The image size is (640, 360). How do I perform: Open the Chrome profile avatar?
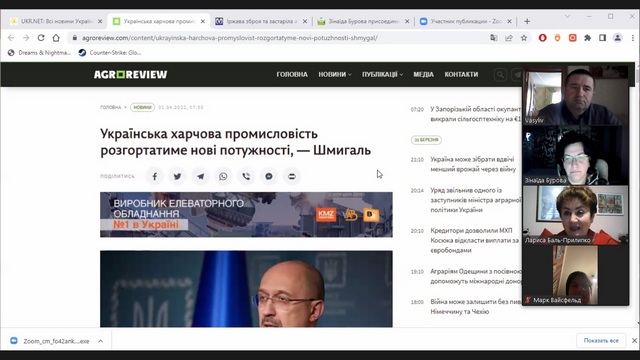(x=618, y=38)
